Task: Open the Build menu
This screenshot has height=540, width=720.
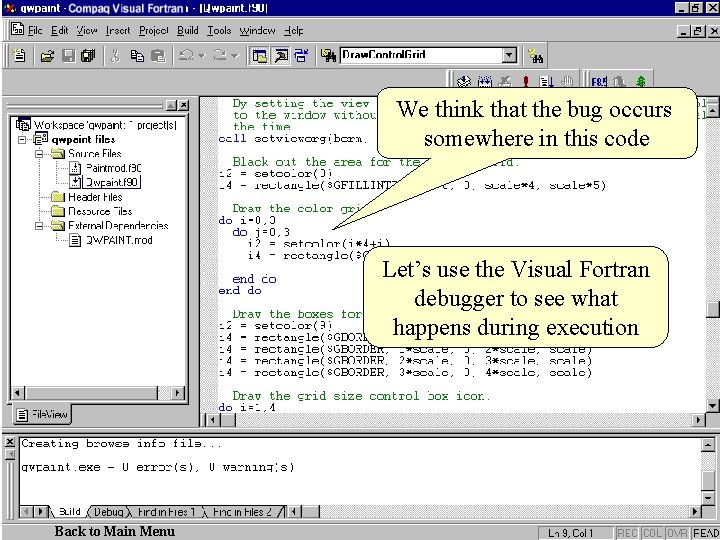Action: click(188, 30)
